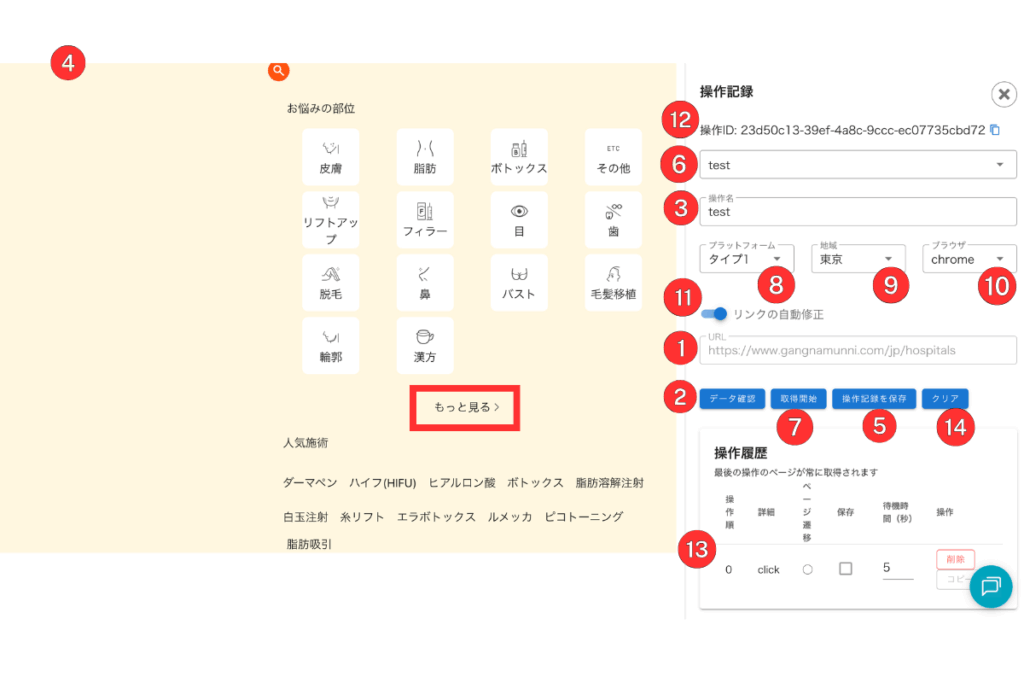Copy the operation ID with copy icon
This screenshot has width=1024, height=683.
[x=994, y=130]
